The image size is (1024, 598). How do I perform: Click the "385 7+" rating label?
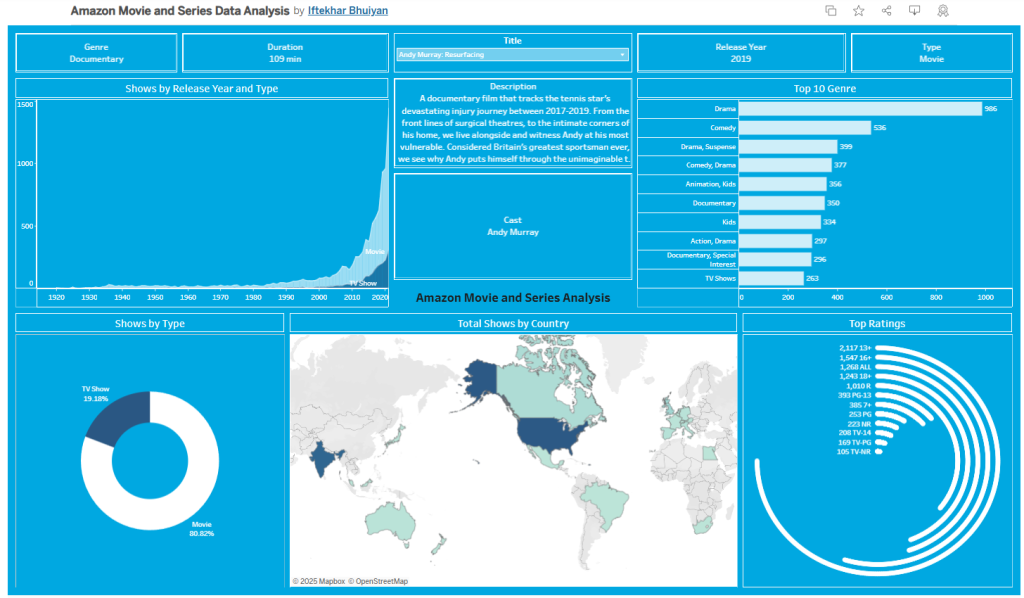tap(860, 405)
